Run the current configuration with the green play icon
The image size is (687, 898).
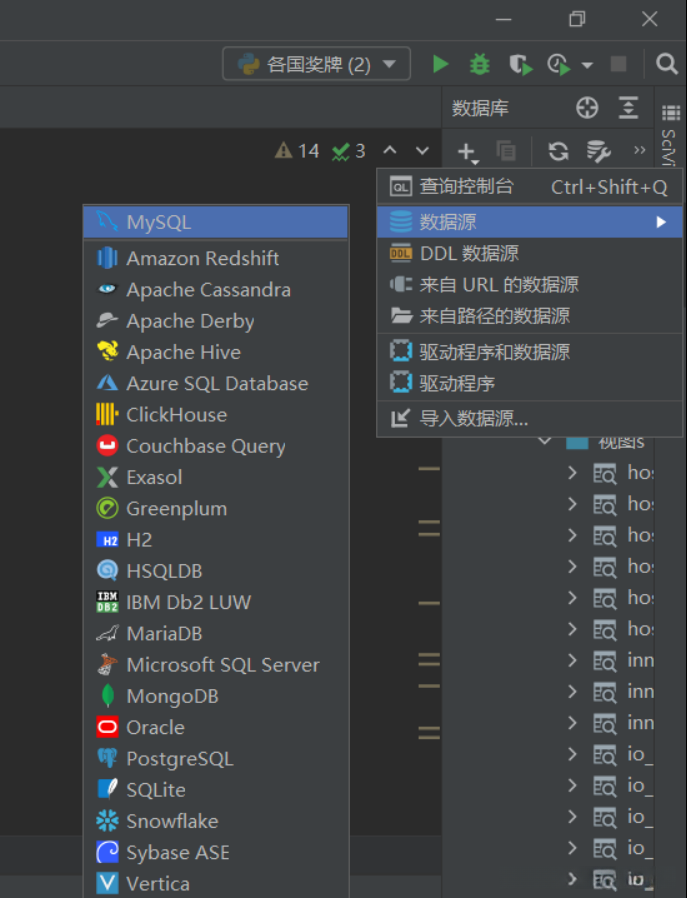click(x=440, y=65)
